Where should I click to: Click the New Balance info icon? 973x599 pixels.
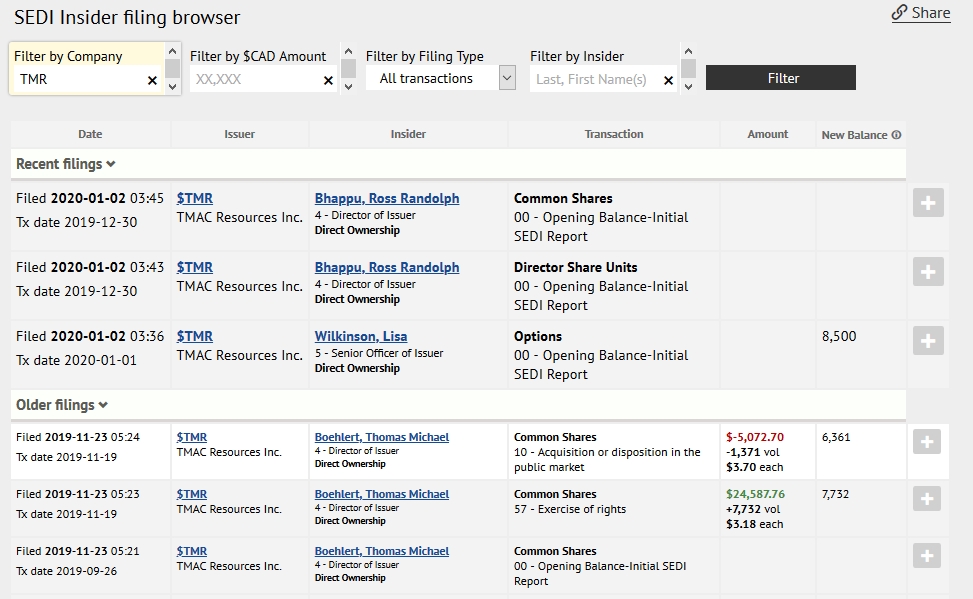coord(897,135)
